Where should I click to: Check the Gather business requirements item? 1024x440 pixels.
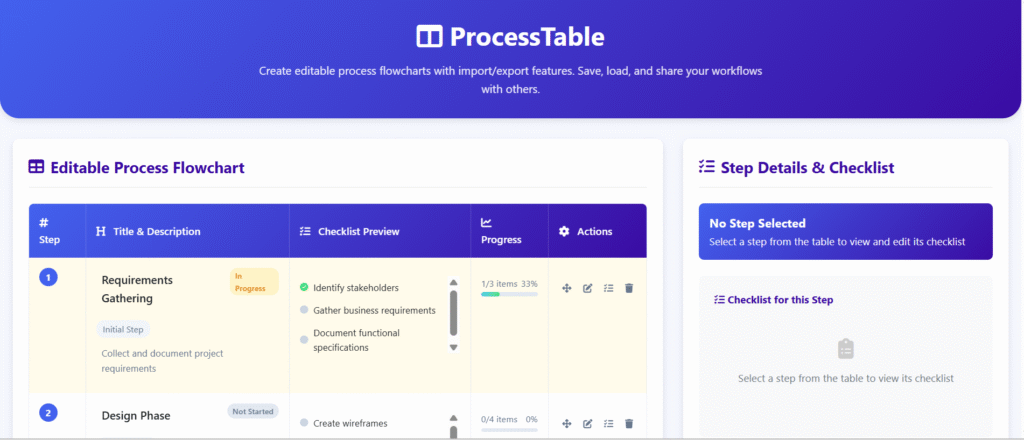click(304, 310)
